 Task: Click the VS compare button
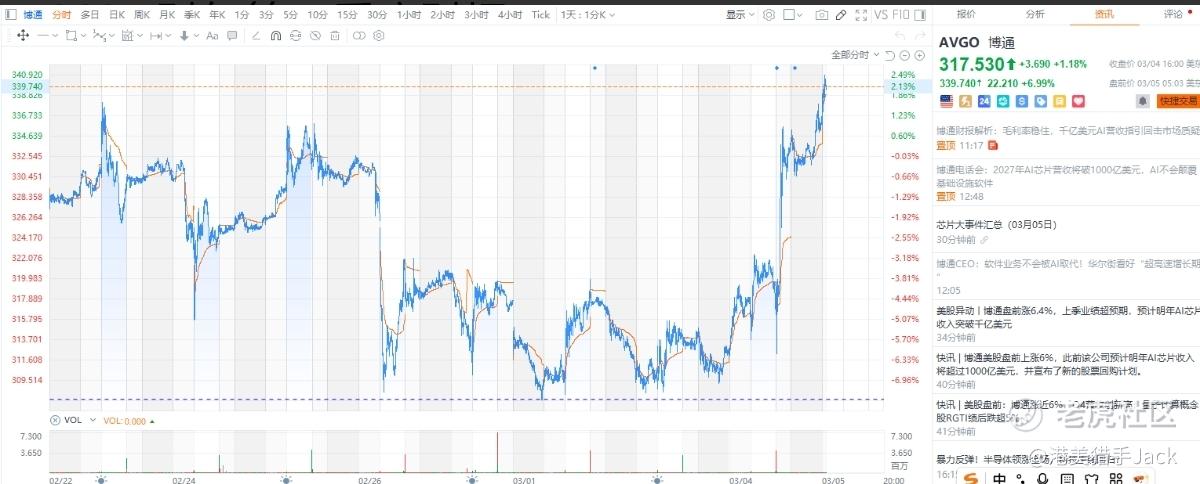[x=881, y=15]
